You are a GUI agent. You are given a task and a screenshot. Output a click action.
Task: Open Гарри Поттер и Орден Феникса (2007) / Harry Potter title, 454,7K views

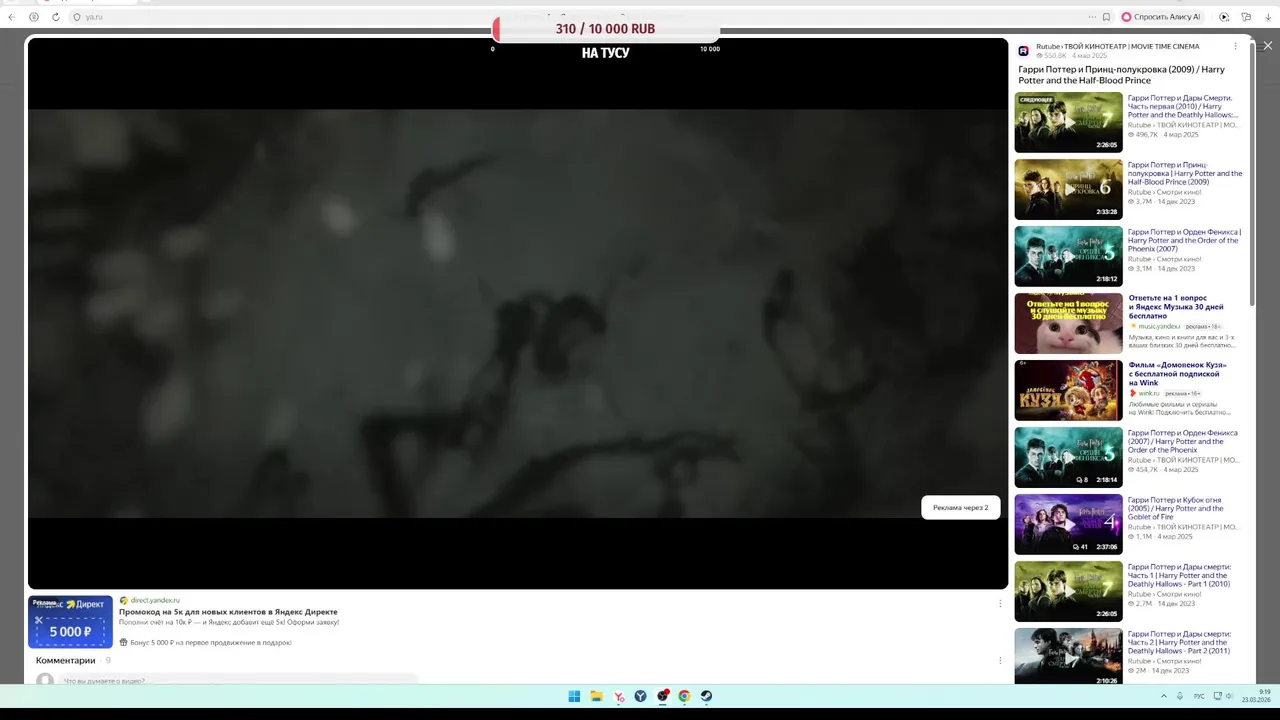click(x=1183, y=441)
